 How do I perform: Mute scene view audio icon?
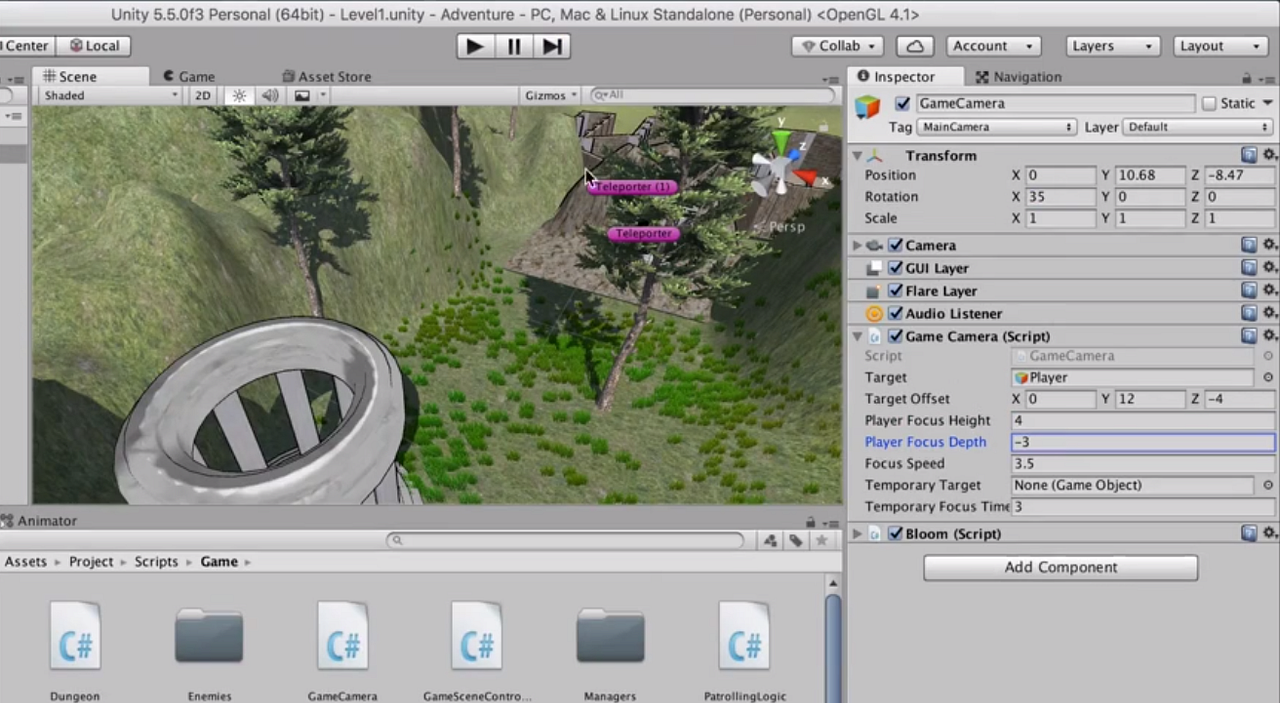270,95
